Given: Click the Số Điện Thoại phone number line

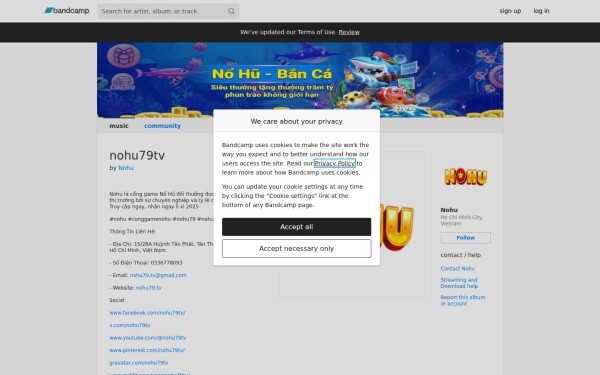Looking at the screenshot, I should [x=146, y=263].
